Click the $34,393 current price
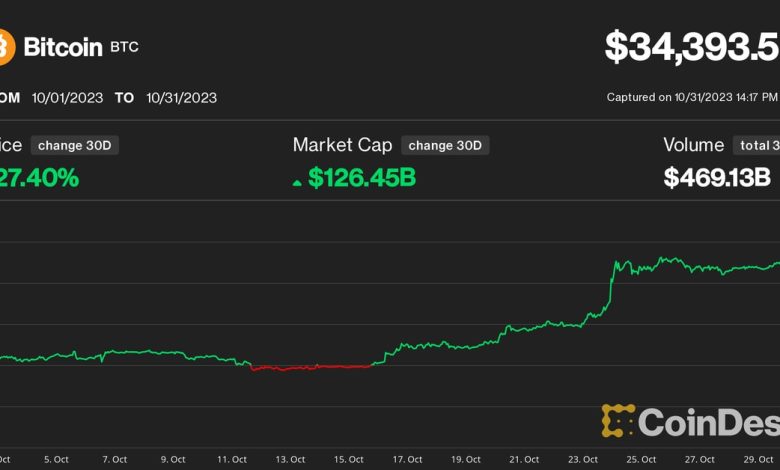This screenshot has width=780, height=470. [691, 46]
